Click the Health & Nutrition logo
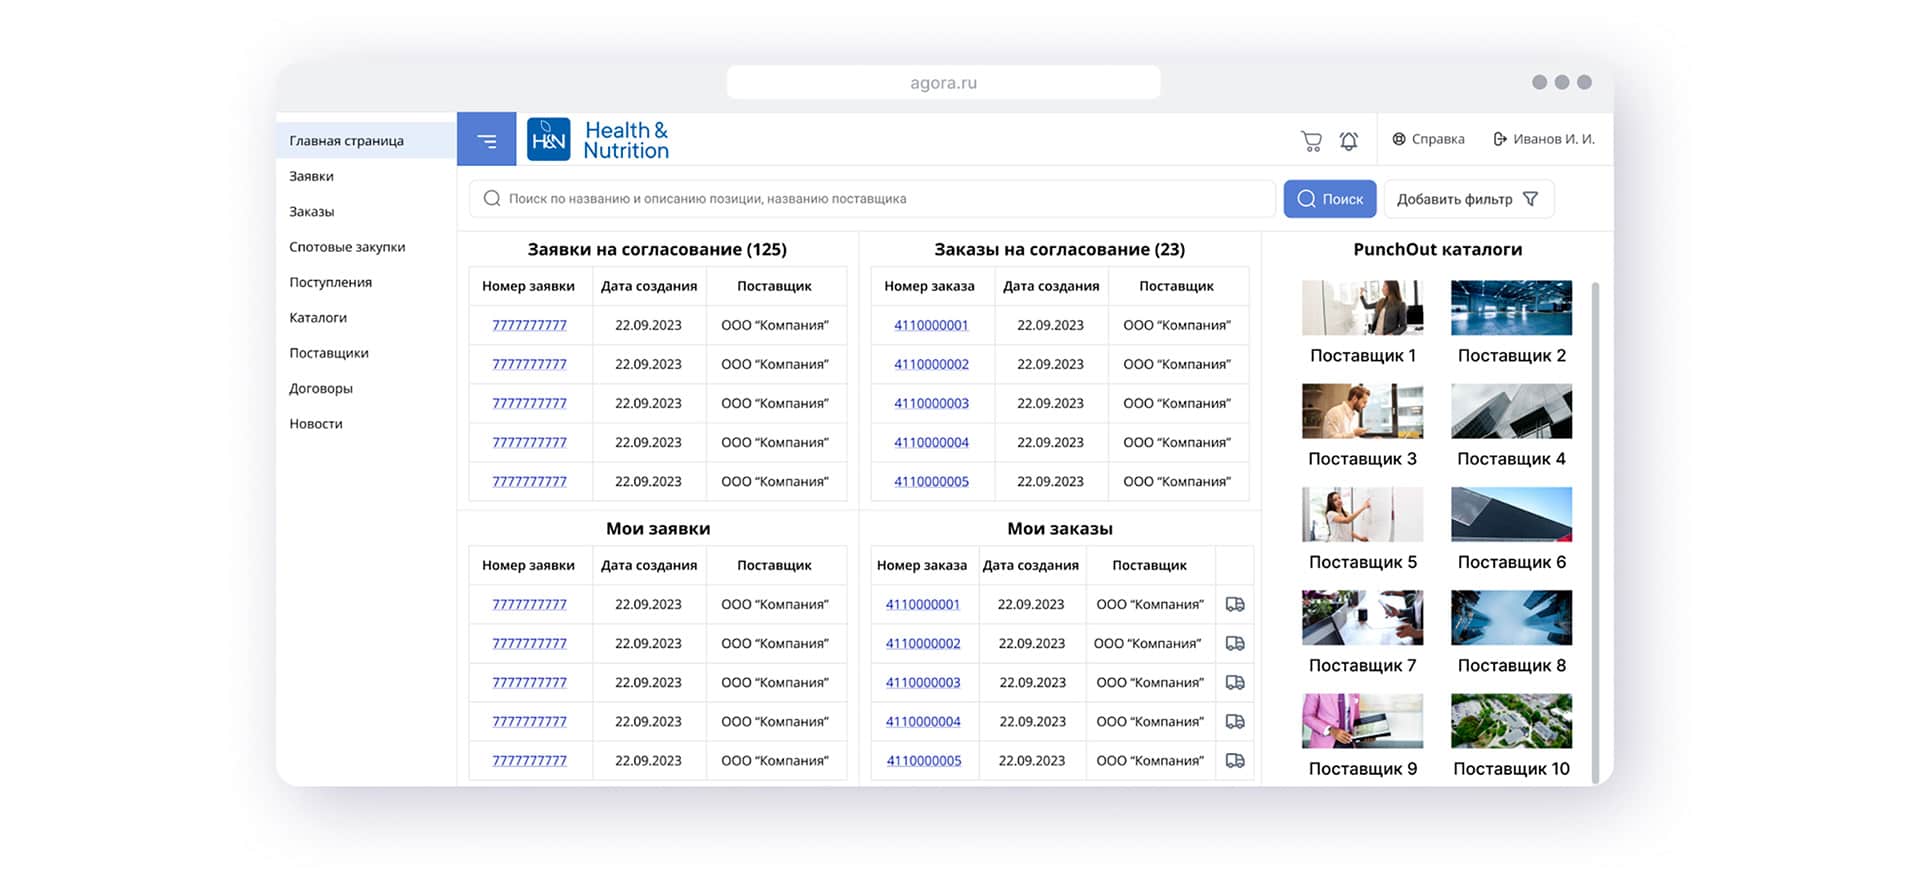Screen dimensions: 1920x880 (598, 140)
